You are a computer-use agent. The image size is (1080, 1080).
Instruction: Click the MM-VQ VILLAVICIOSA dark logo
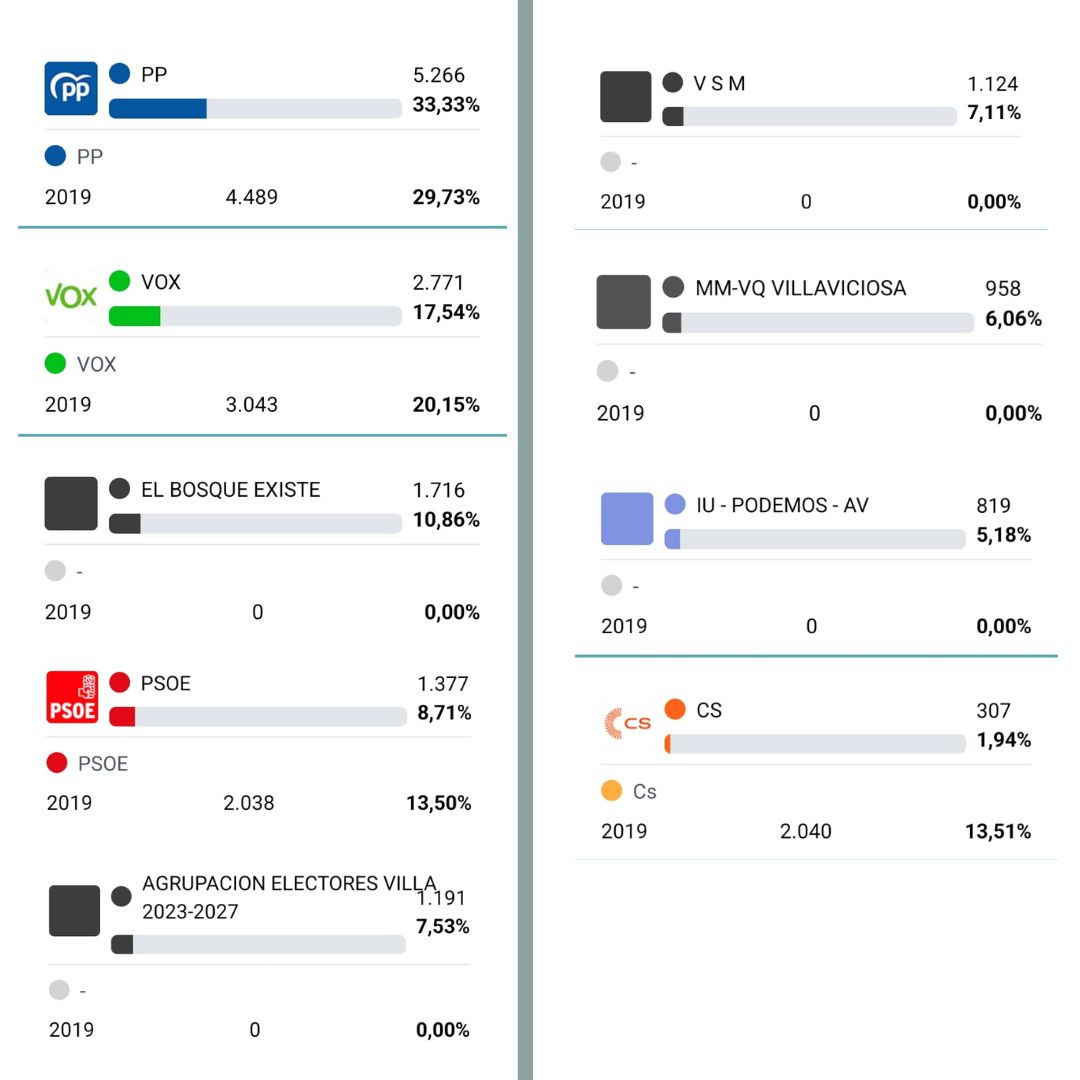[623, 302]
